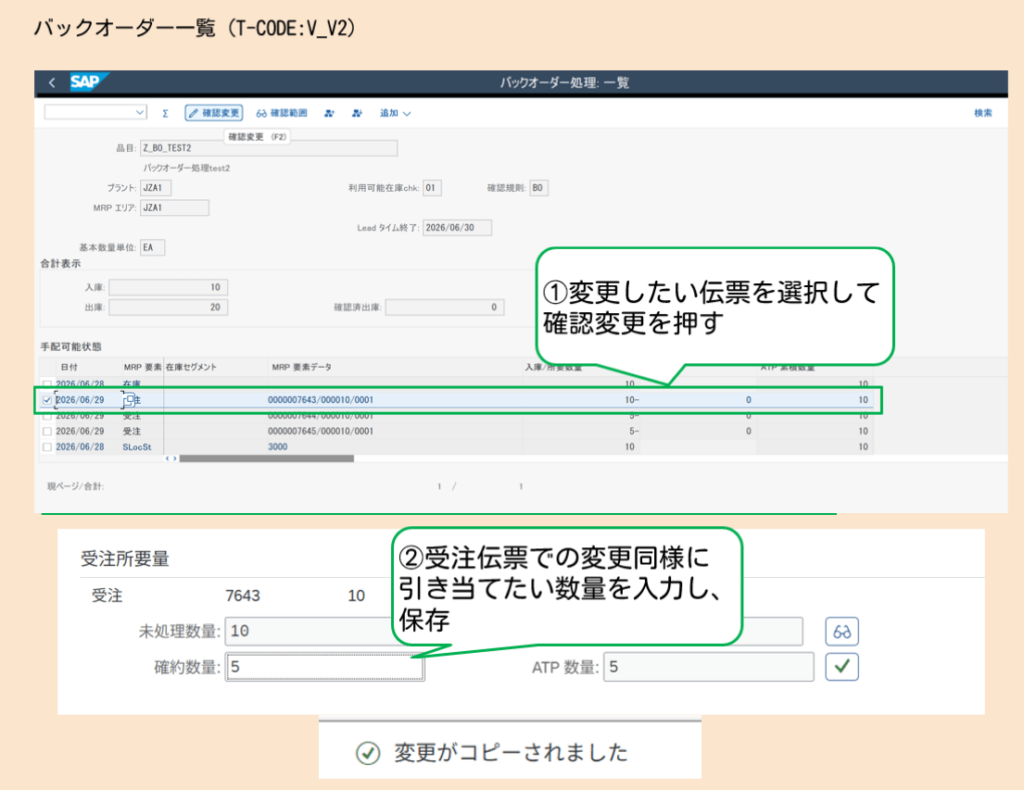The image size is (1024, 790).
Task: Click the 品目 field containing Z_BO_TEST2
Action: tap(268, 148)
